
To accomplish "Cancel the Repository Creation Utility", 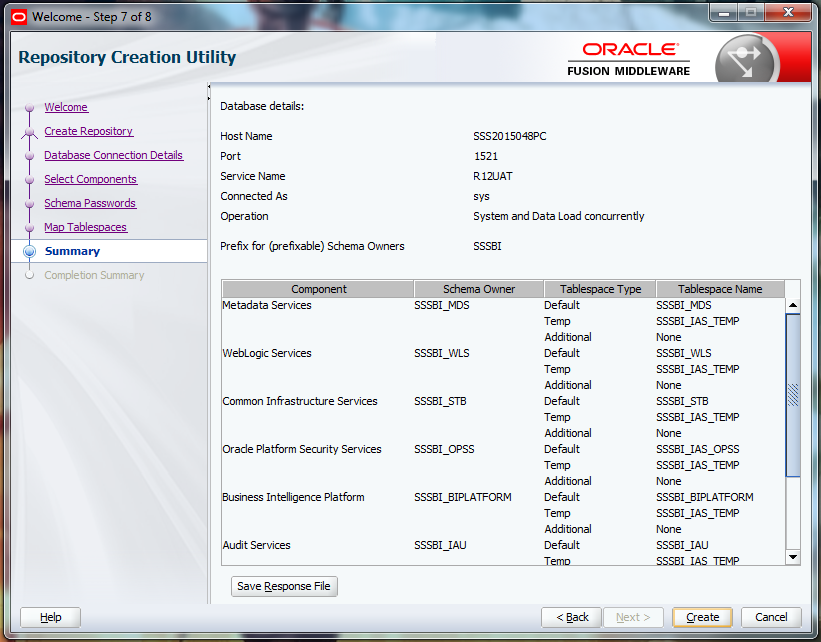I will click(771, 617).
